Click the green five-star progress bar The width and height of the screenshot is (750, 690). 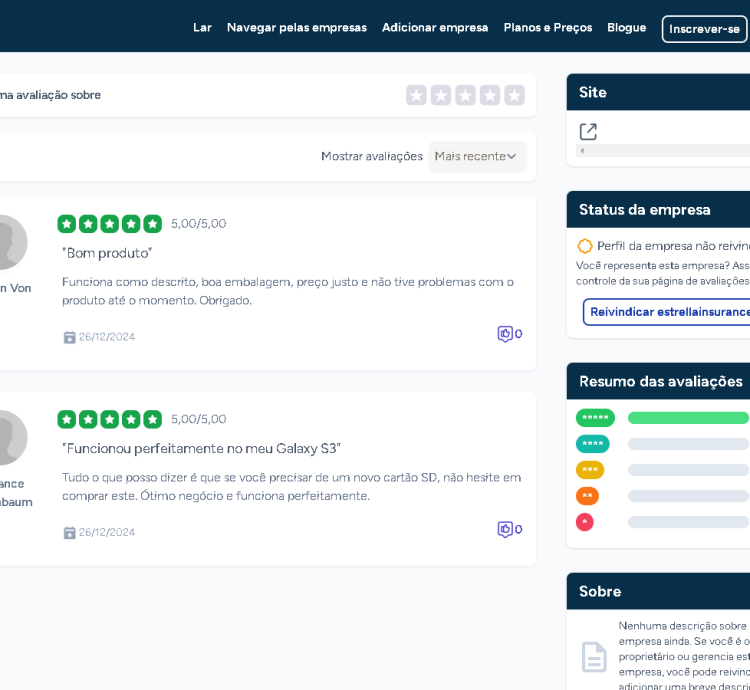[x=688, y=418]
